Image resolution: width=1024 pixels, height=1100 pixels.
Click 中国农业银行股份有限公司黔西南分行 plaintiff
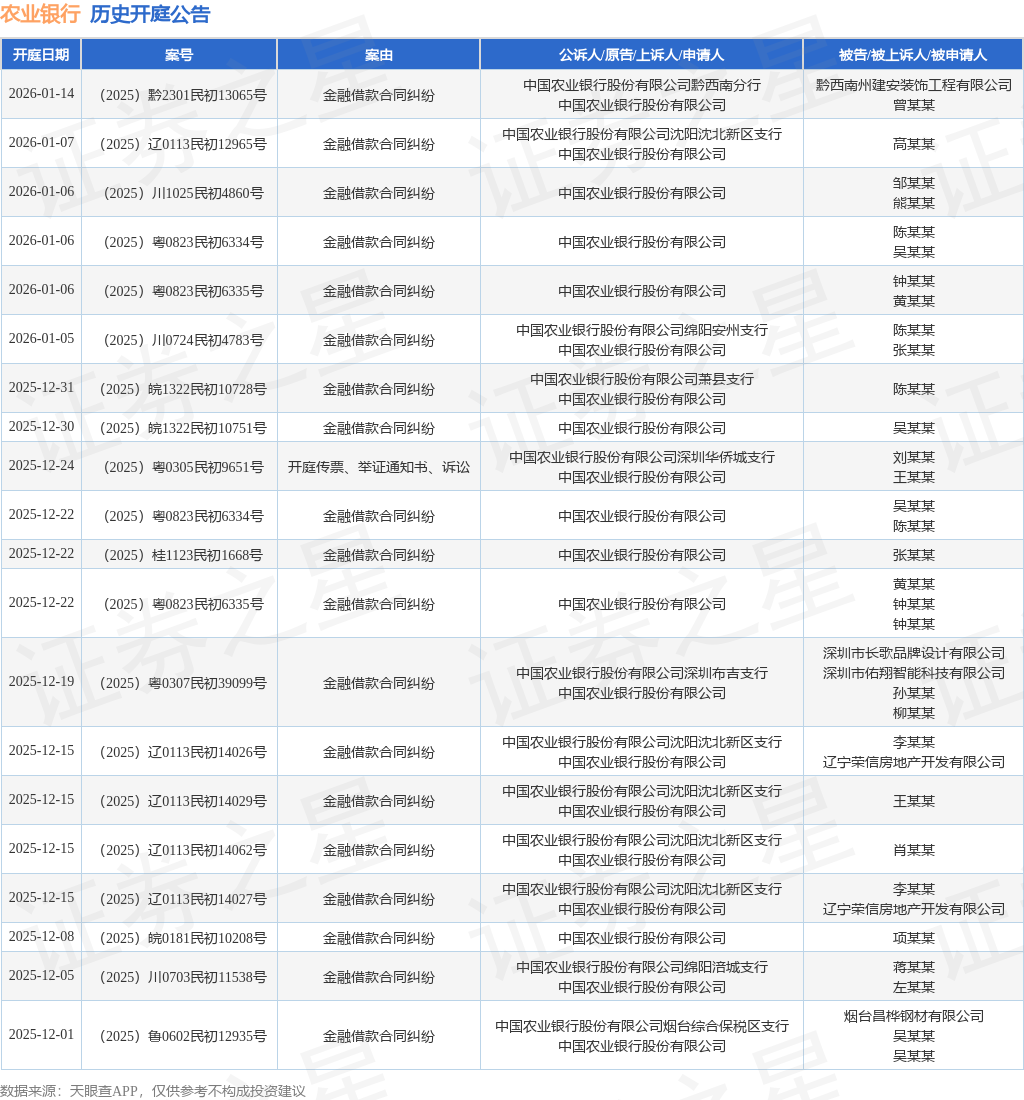642,85
